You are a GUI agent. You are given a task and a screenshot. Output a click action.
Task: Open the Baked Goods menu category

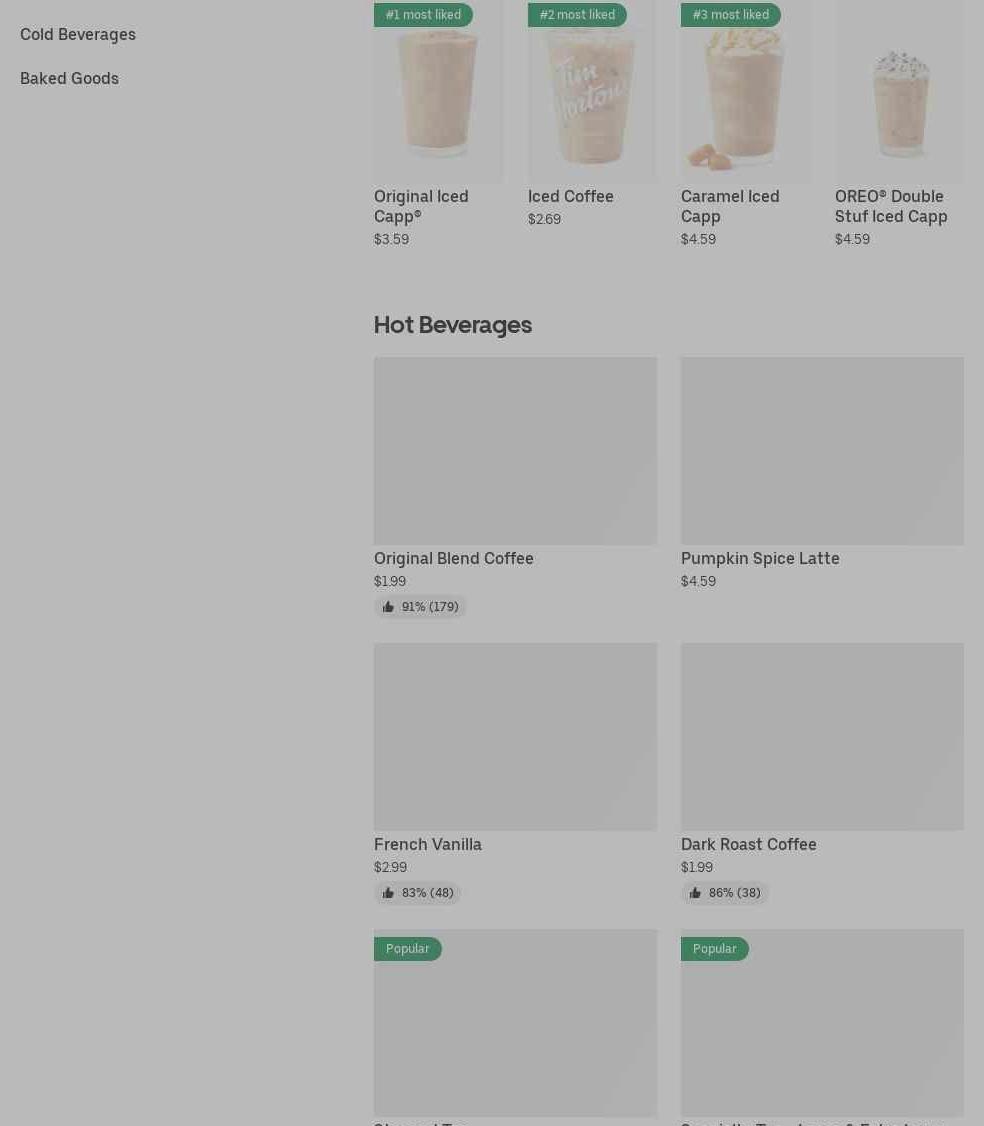[x=70, y=78]
